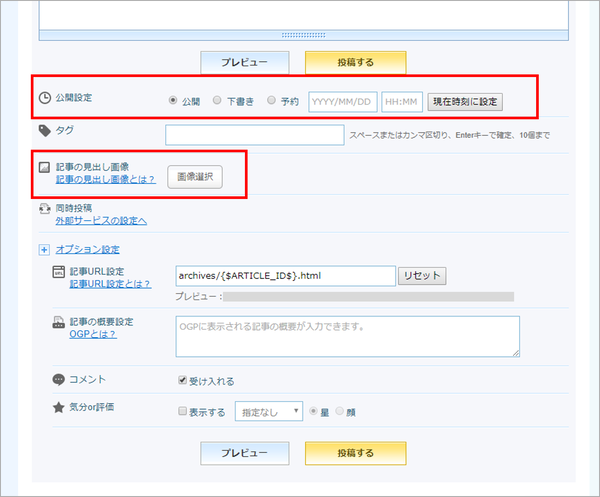Uncheck the 受け入れる comment checkbox

point(183,380)
